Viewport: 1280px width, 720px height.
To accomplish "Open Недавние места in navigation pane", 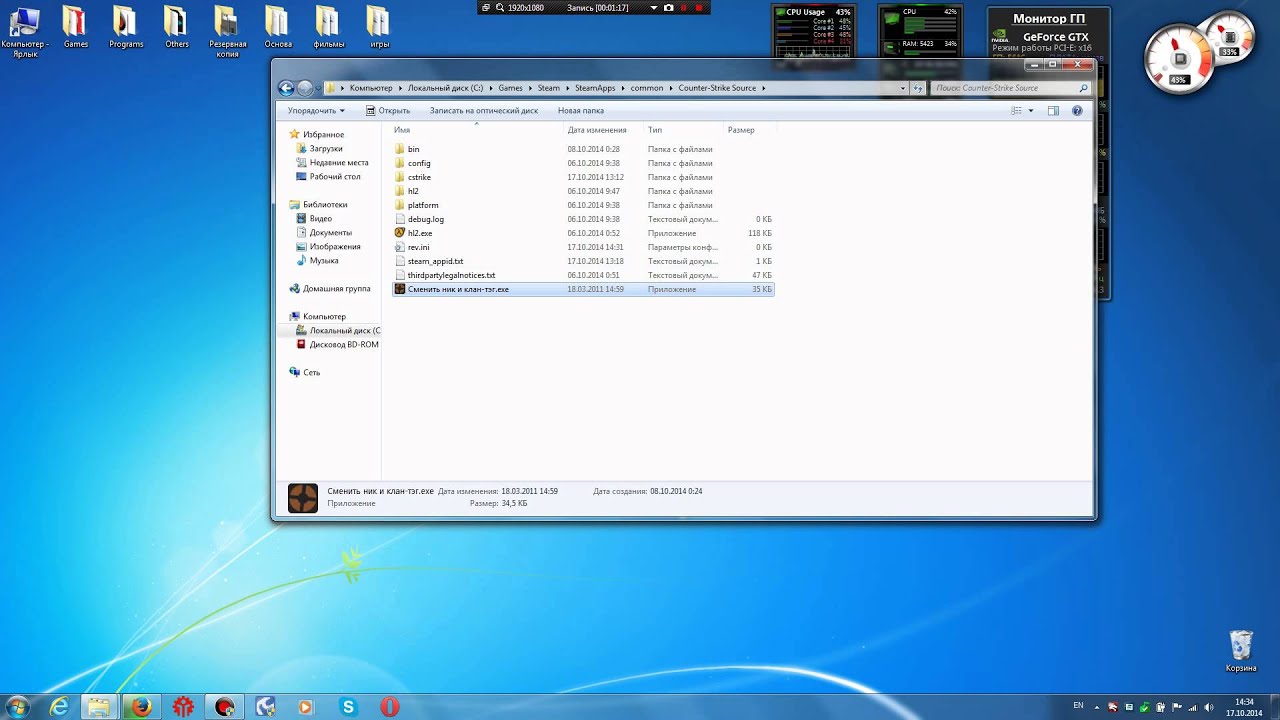I will [339, 162].
